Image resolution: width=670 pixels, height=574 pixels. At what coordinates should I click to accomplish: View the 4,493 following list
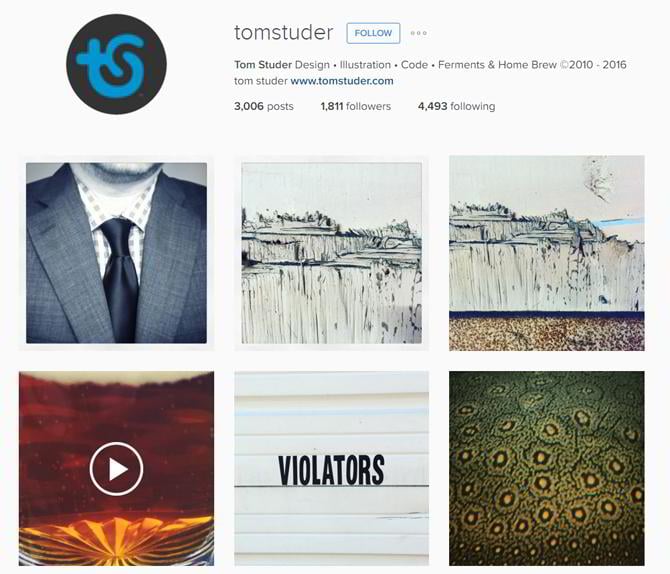click(456, 106)
